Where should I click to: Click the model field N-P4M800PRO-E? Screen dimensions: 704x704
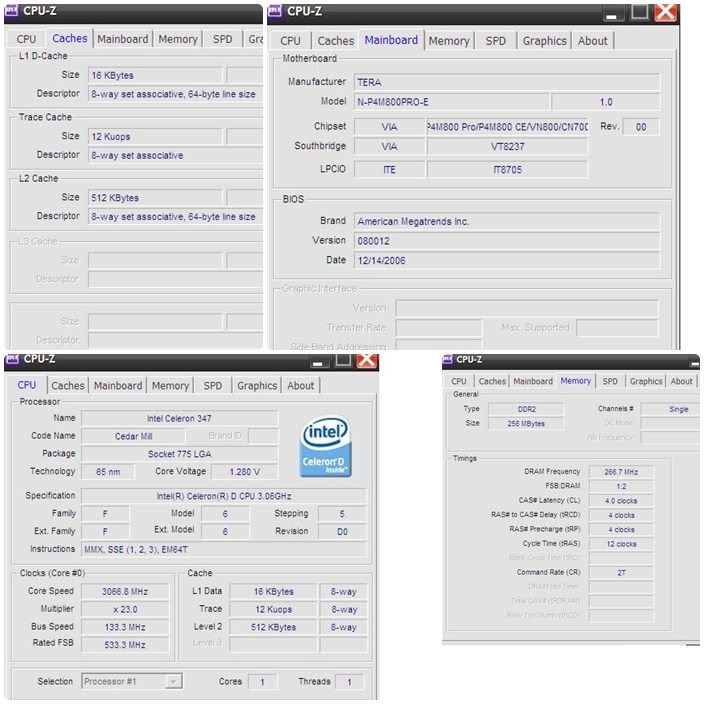(451, 102)
